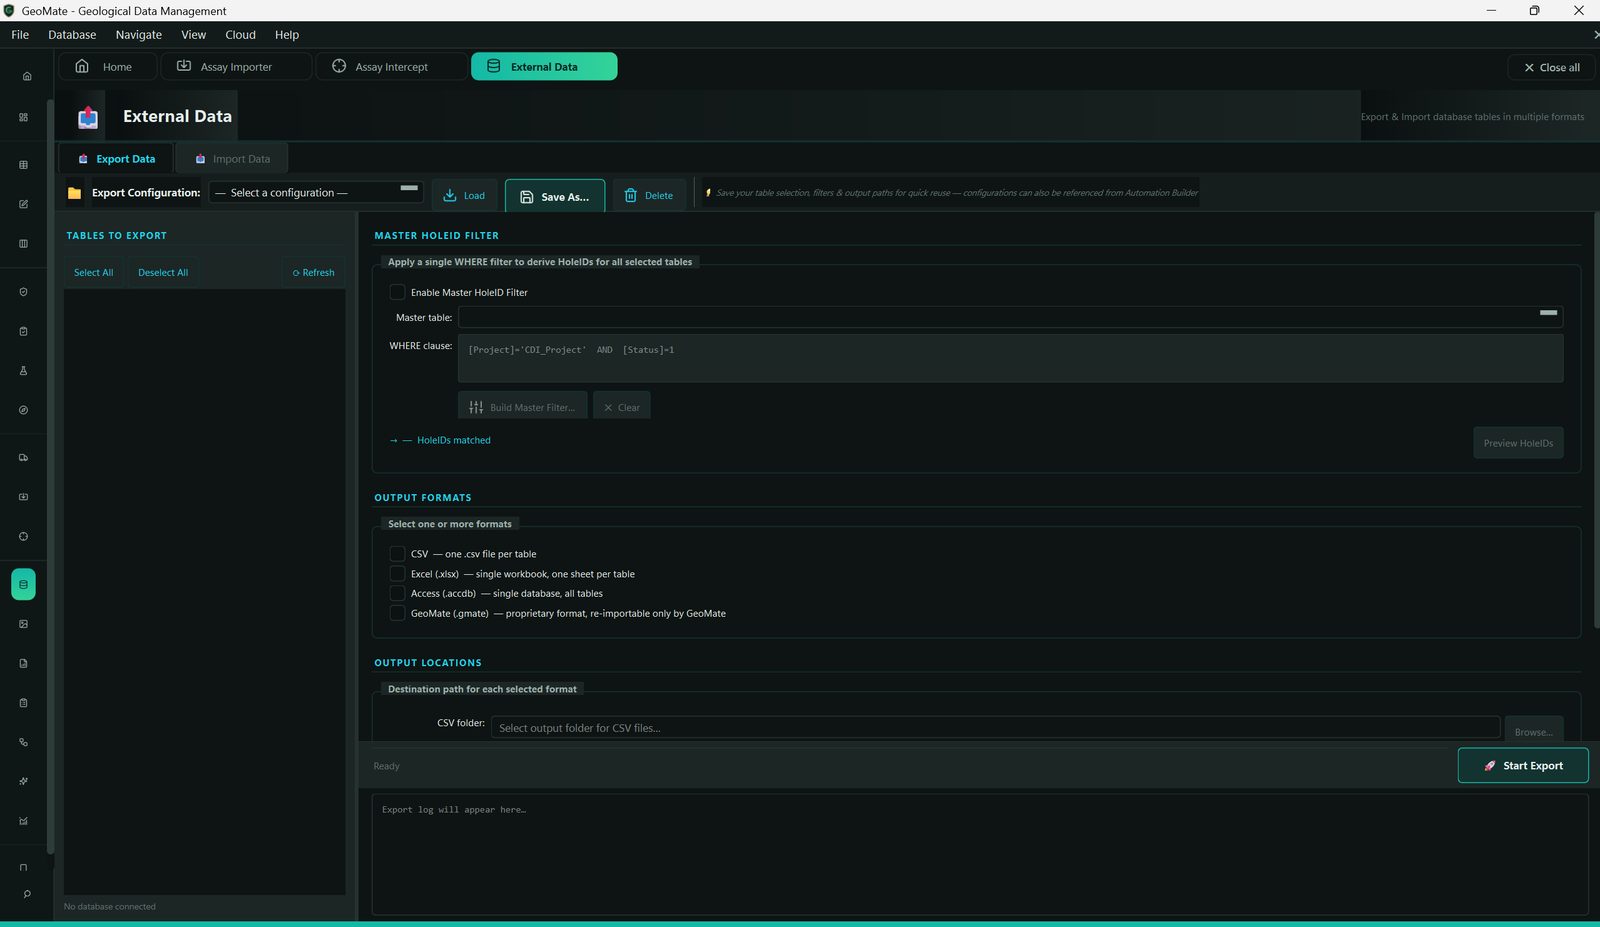Open the chart line icon in the sidebar
The height and width of the screenshot is (927, 1600).
pyautogui.click(x=23, y=821)
